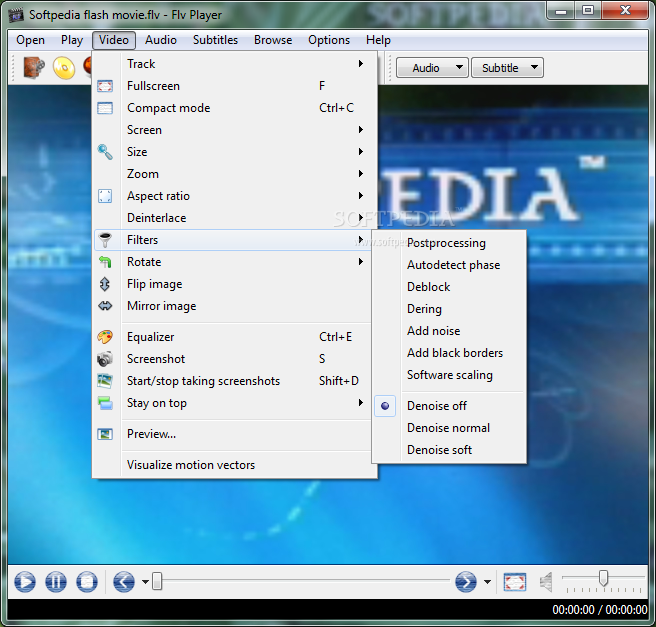Screen dimensions: 656x627
Task: Click the volume slider handle
Action: click(603, 578)
